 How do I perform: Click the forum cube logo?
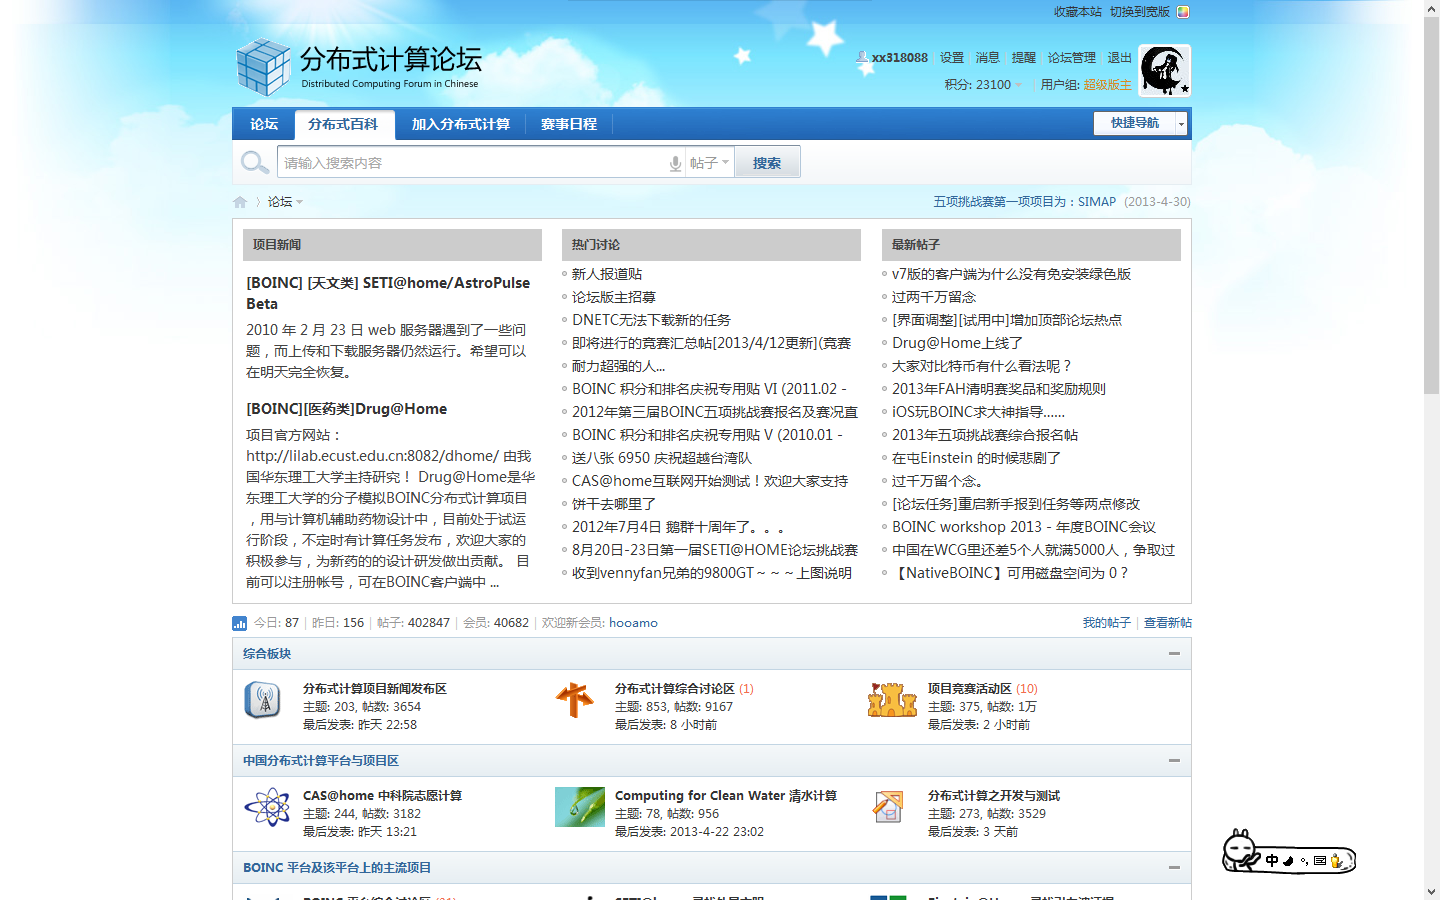pyautogui.click(x=264, y=68)
